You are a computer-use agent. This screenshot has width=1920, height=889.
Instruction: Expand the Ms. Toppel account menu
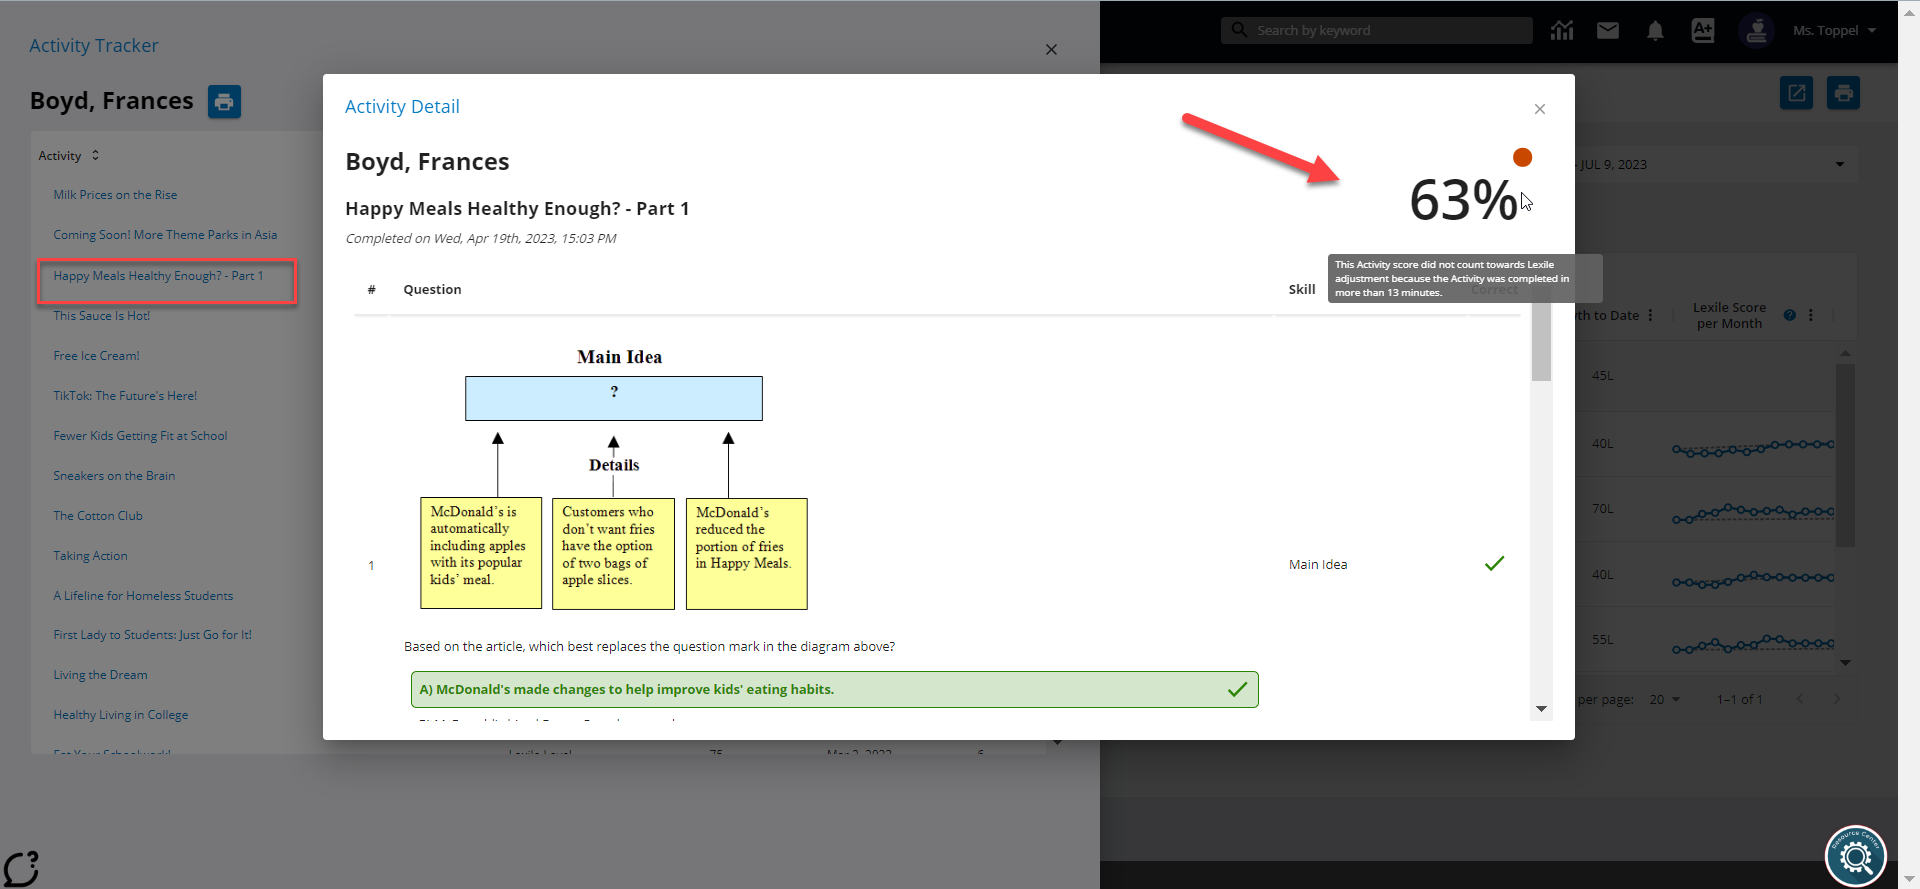click(x=1834, y=30)
